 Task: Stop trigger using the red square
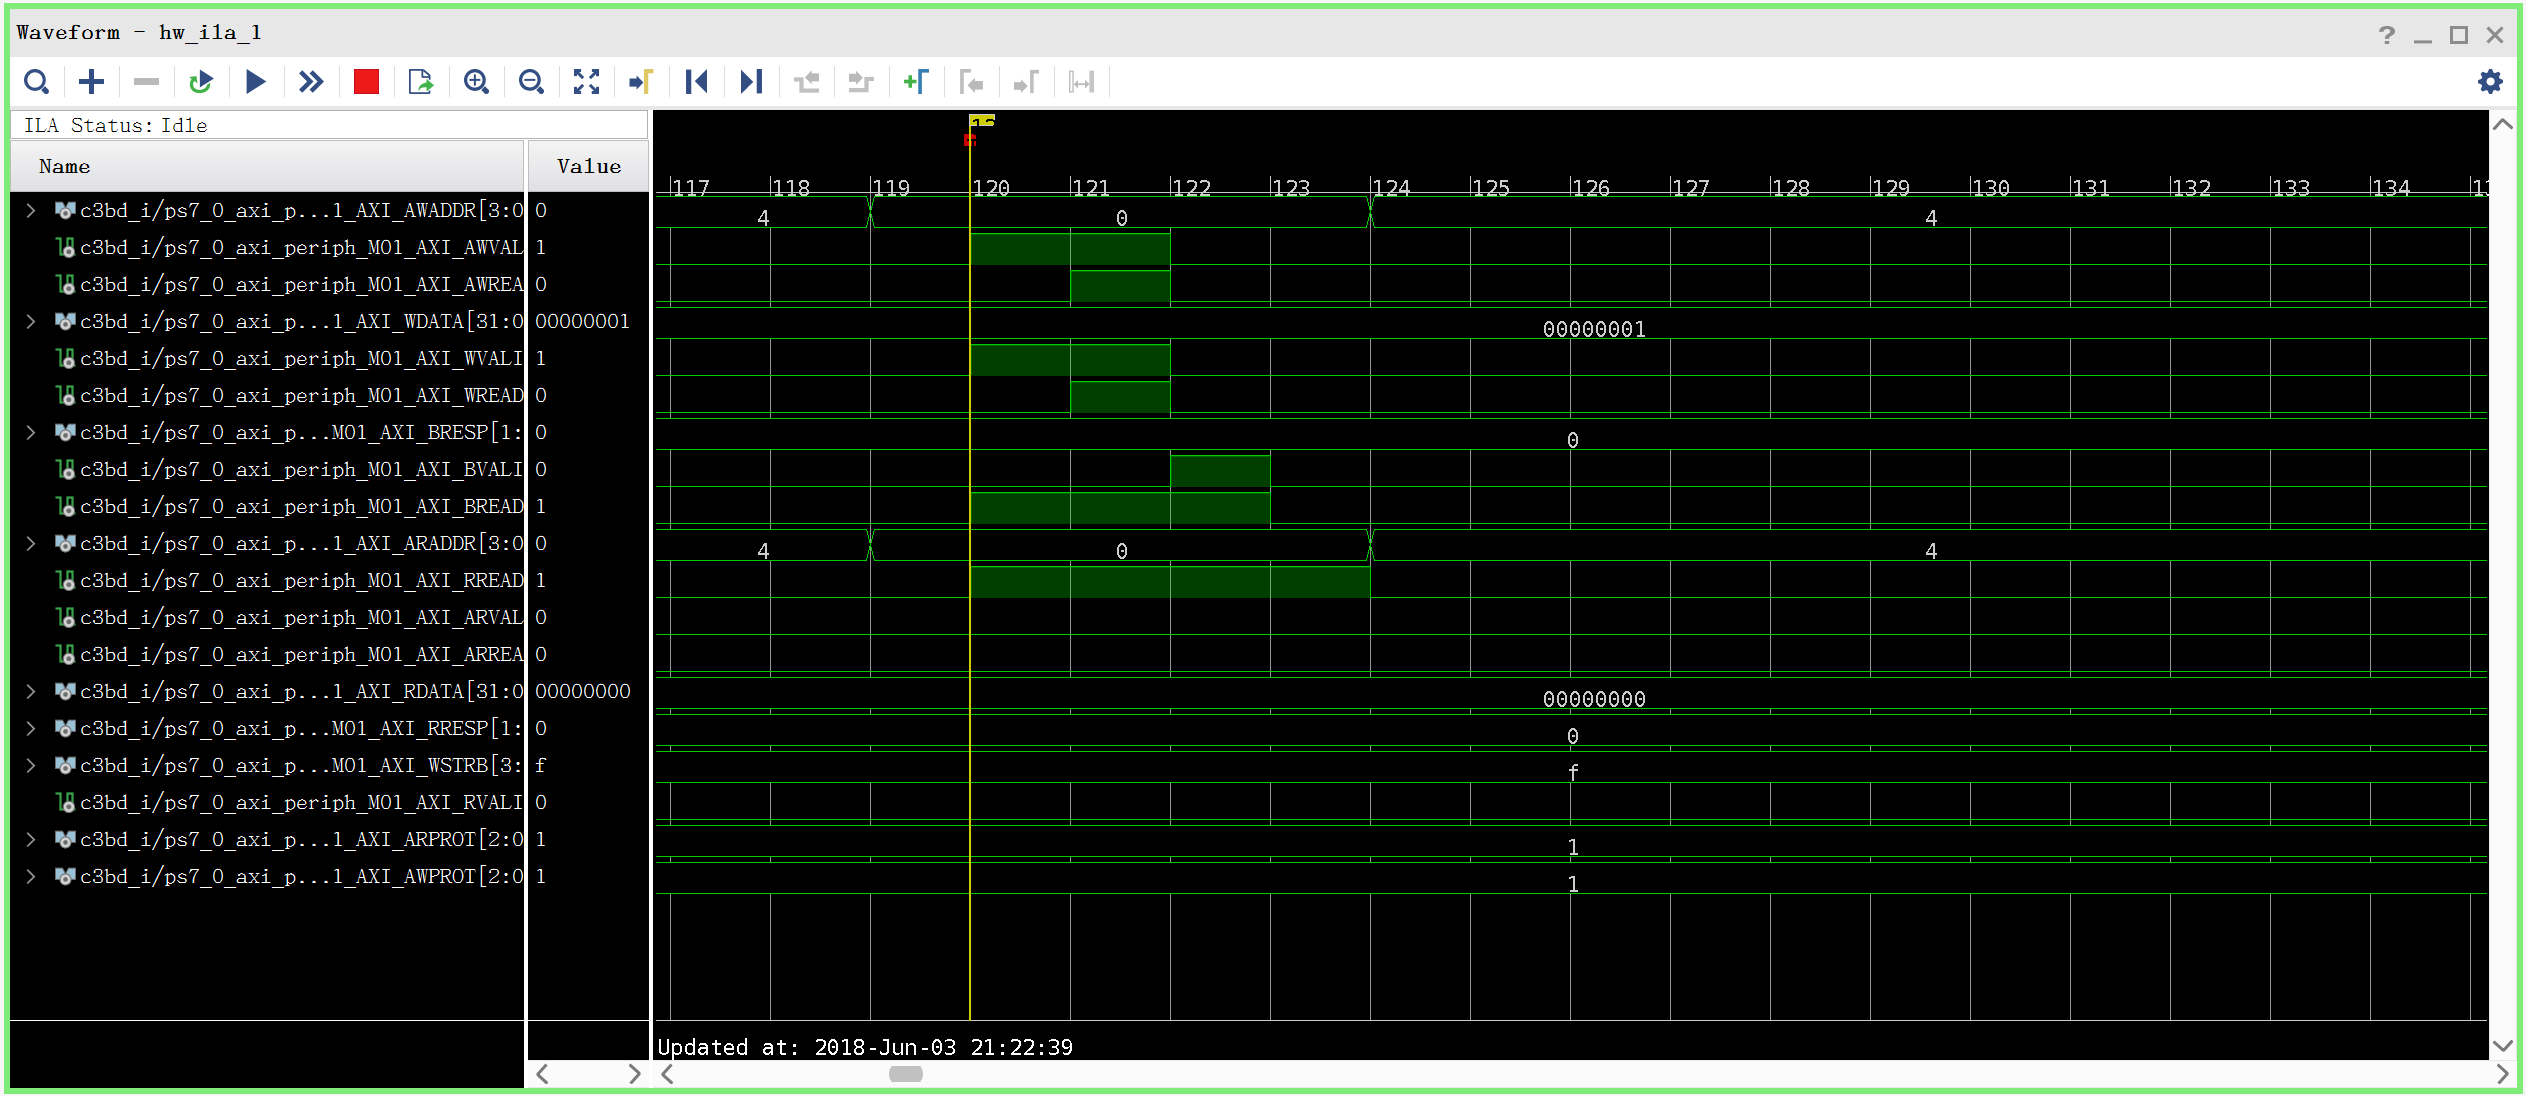(366, 82)
